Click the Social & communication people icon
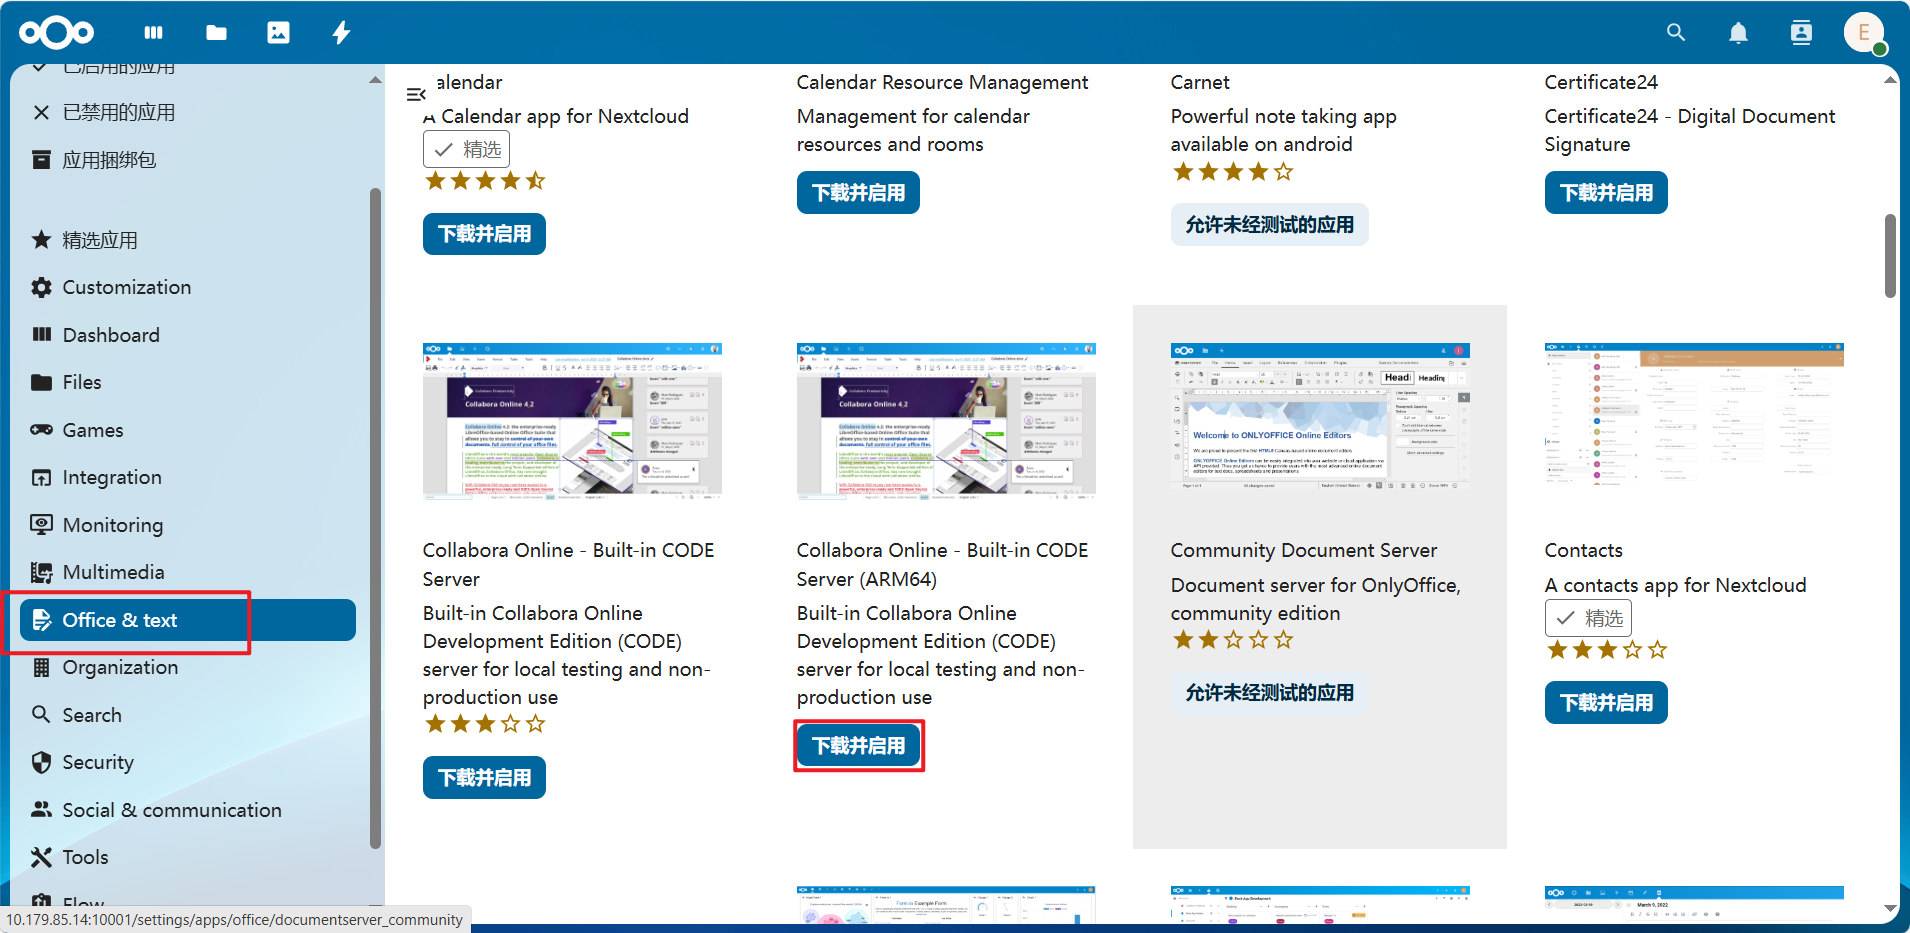This screenshot has width=1910, height=933. coord(41,810)
